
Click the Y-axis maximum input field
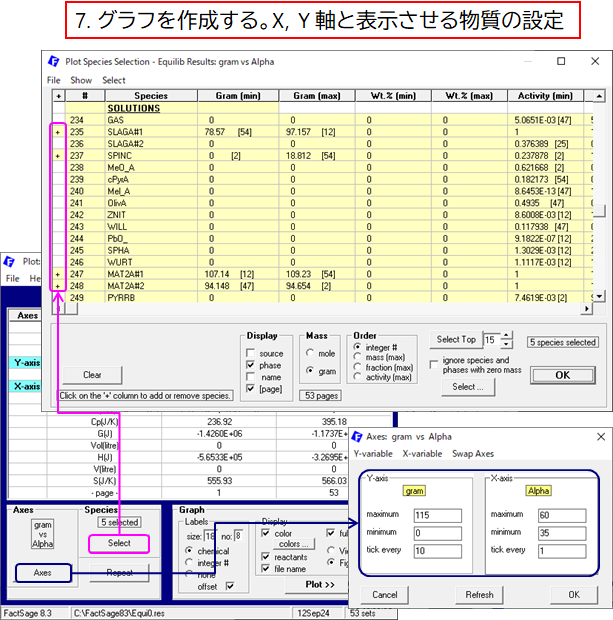click(x=438, y=514)
